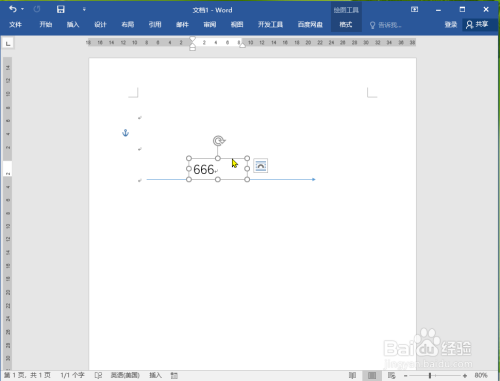Expand Customize Quick Access Toolbar dropdown
This screenshot has height=381, width=500.
[x=84, y=9]
